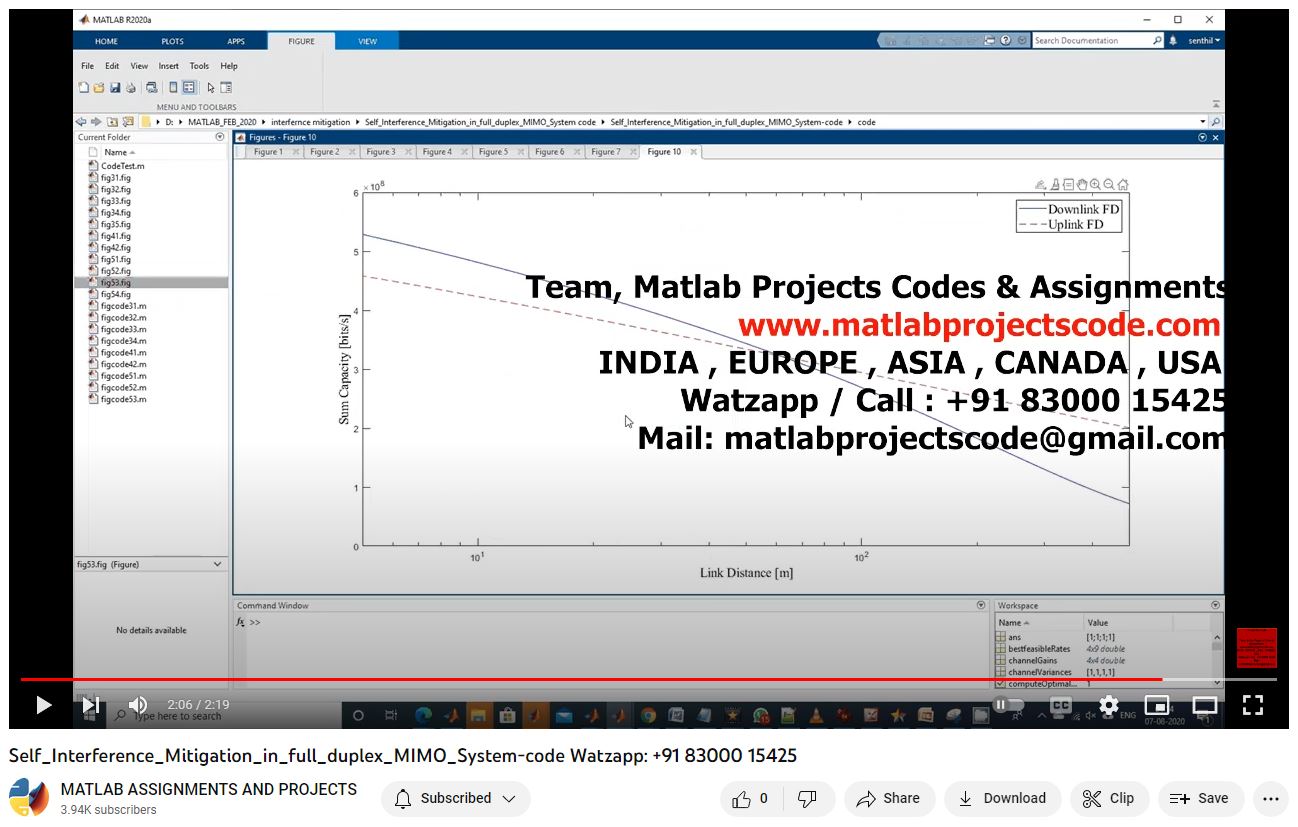Screen dimensions: 1298x827
Task: Open the APPS ribbon tab
Action: pos(236,41)
